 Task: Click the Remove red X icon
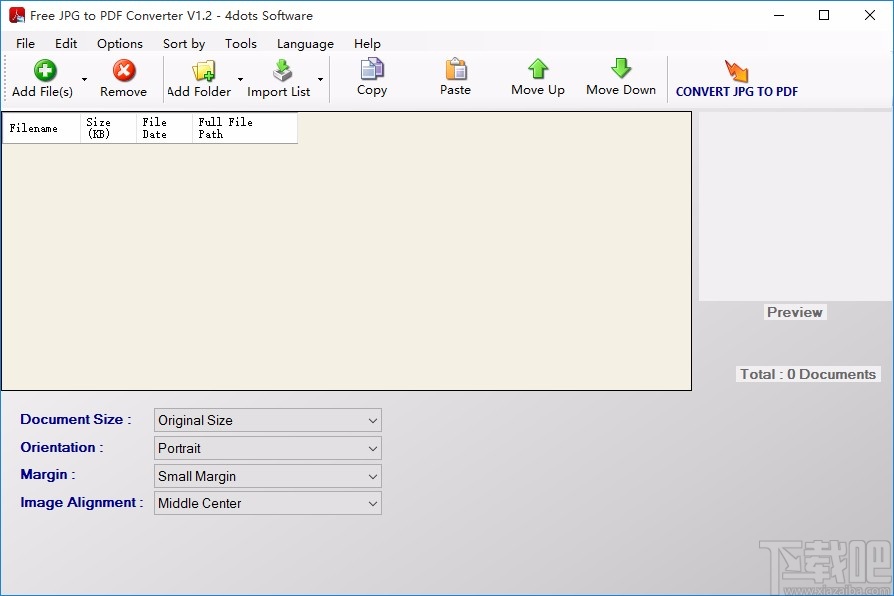pyautogui.click(x=124, y=70)
